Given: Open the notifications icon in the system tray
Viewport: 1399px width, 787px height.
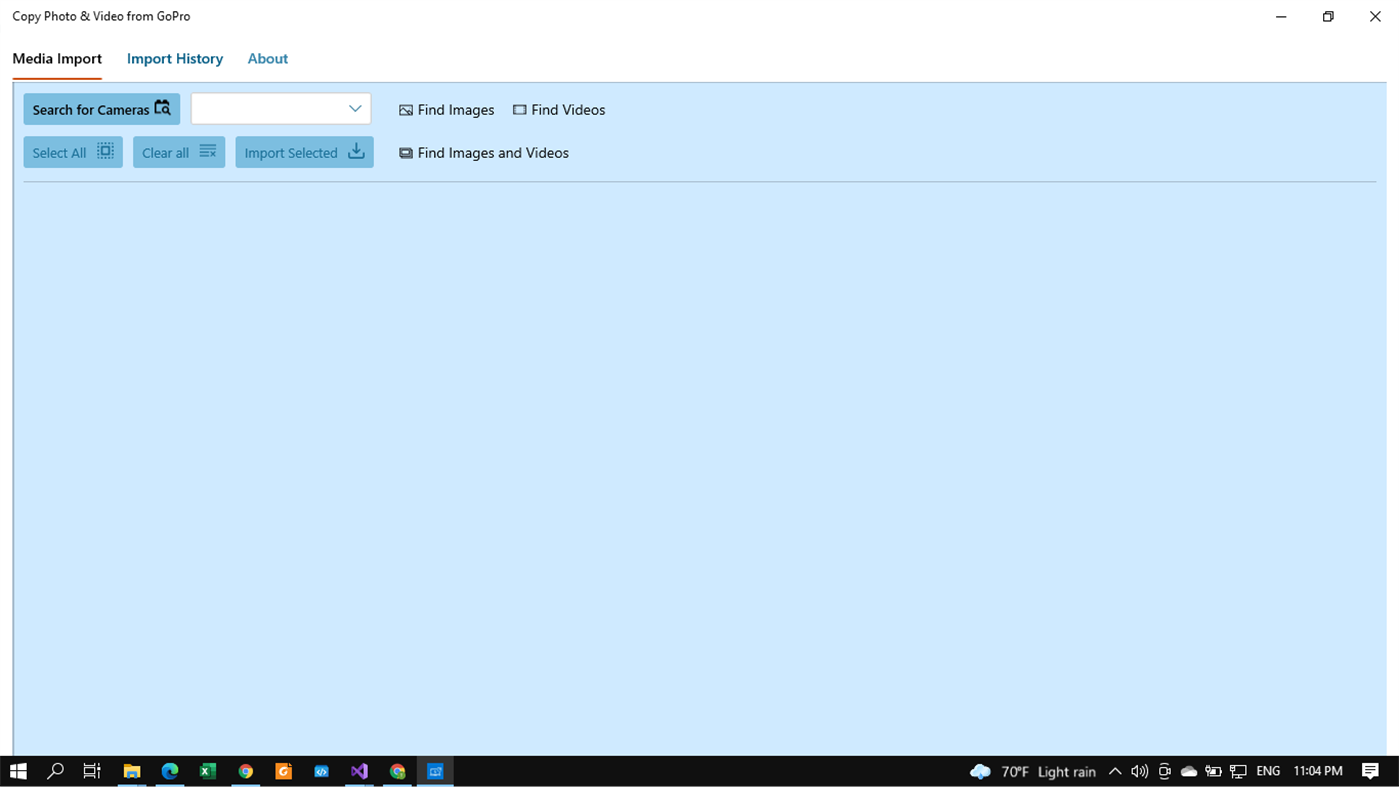Looking at the screenshot, I should tap(1371, 771).
